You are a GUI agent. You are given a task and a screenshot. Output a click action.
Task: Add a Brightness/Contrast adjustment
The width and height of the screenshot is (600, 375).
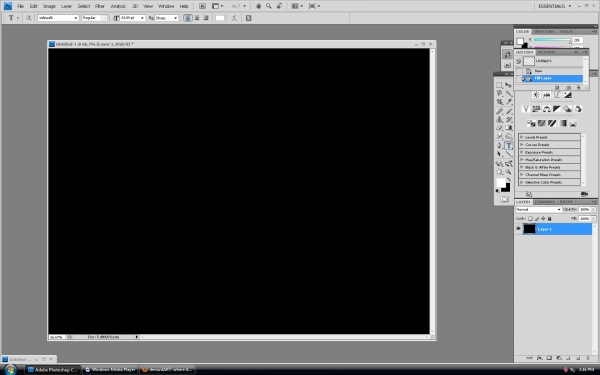(x=536, y=95)
